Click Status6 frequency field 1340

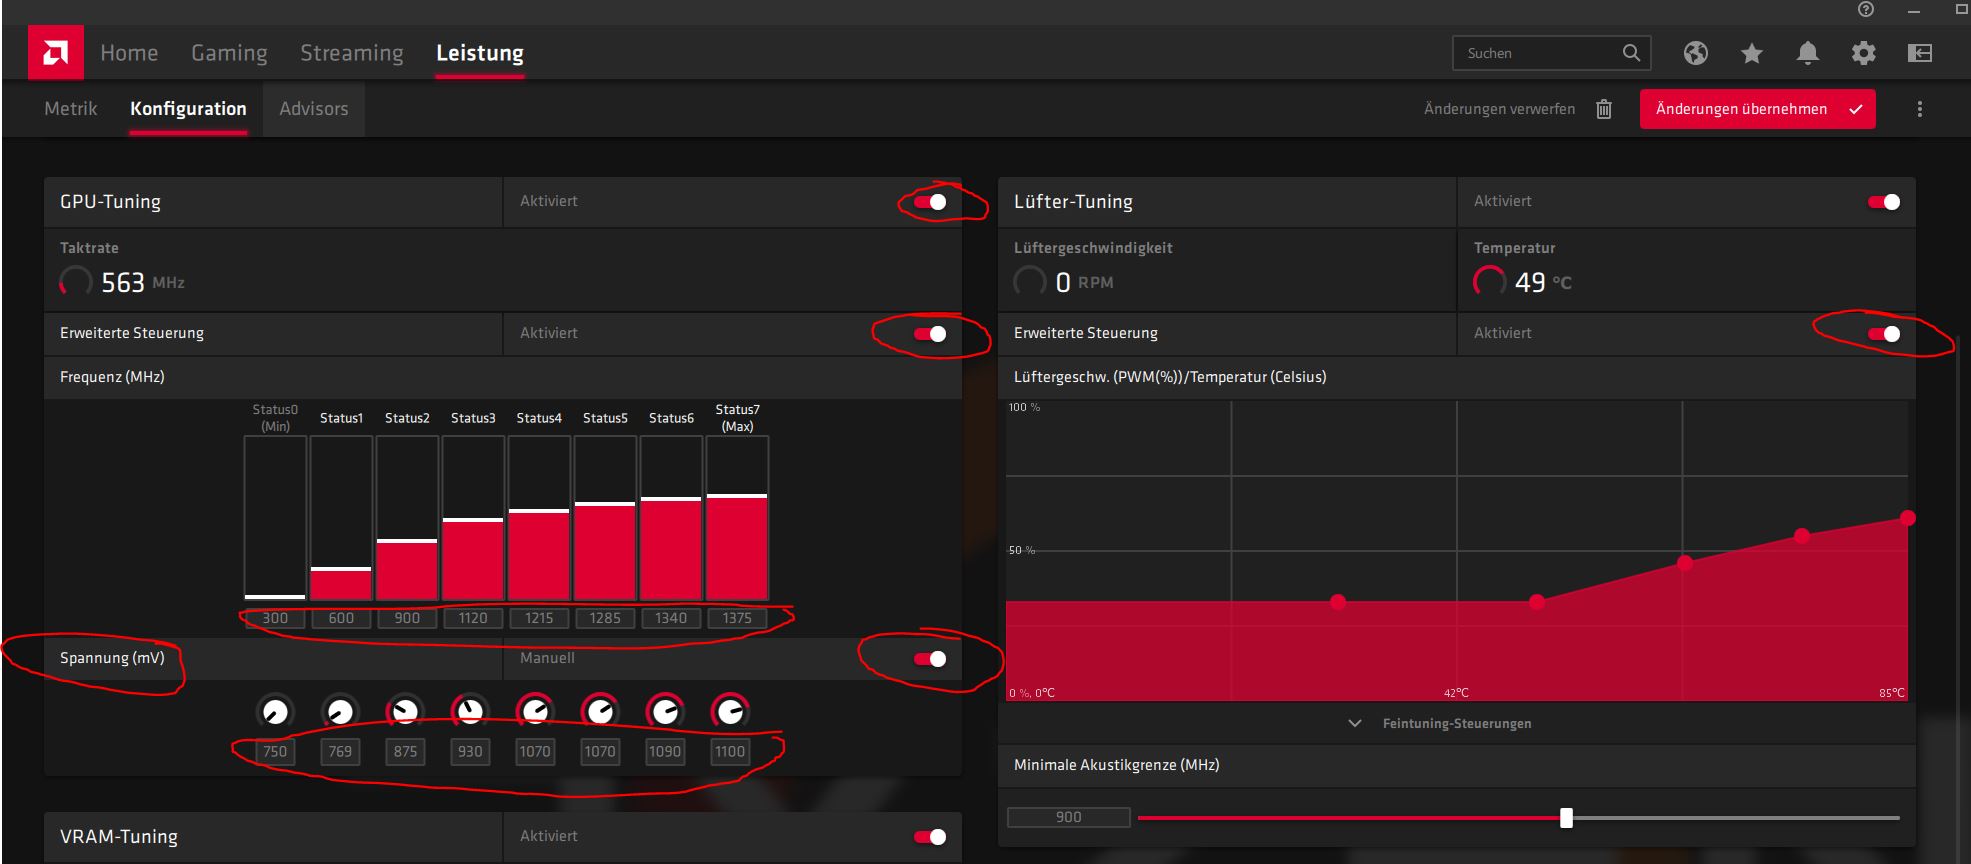[x=671, y=618]
